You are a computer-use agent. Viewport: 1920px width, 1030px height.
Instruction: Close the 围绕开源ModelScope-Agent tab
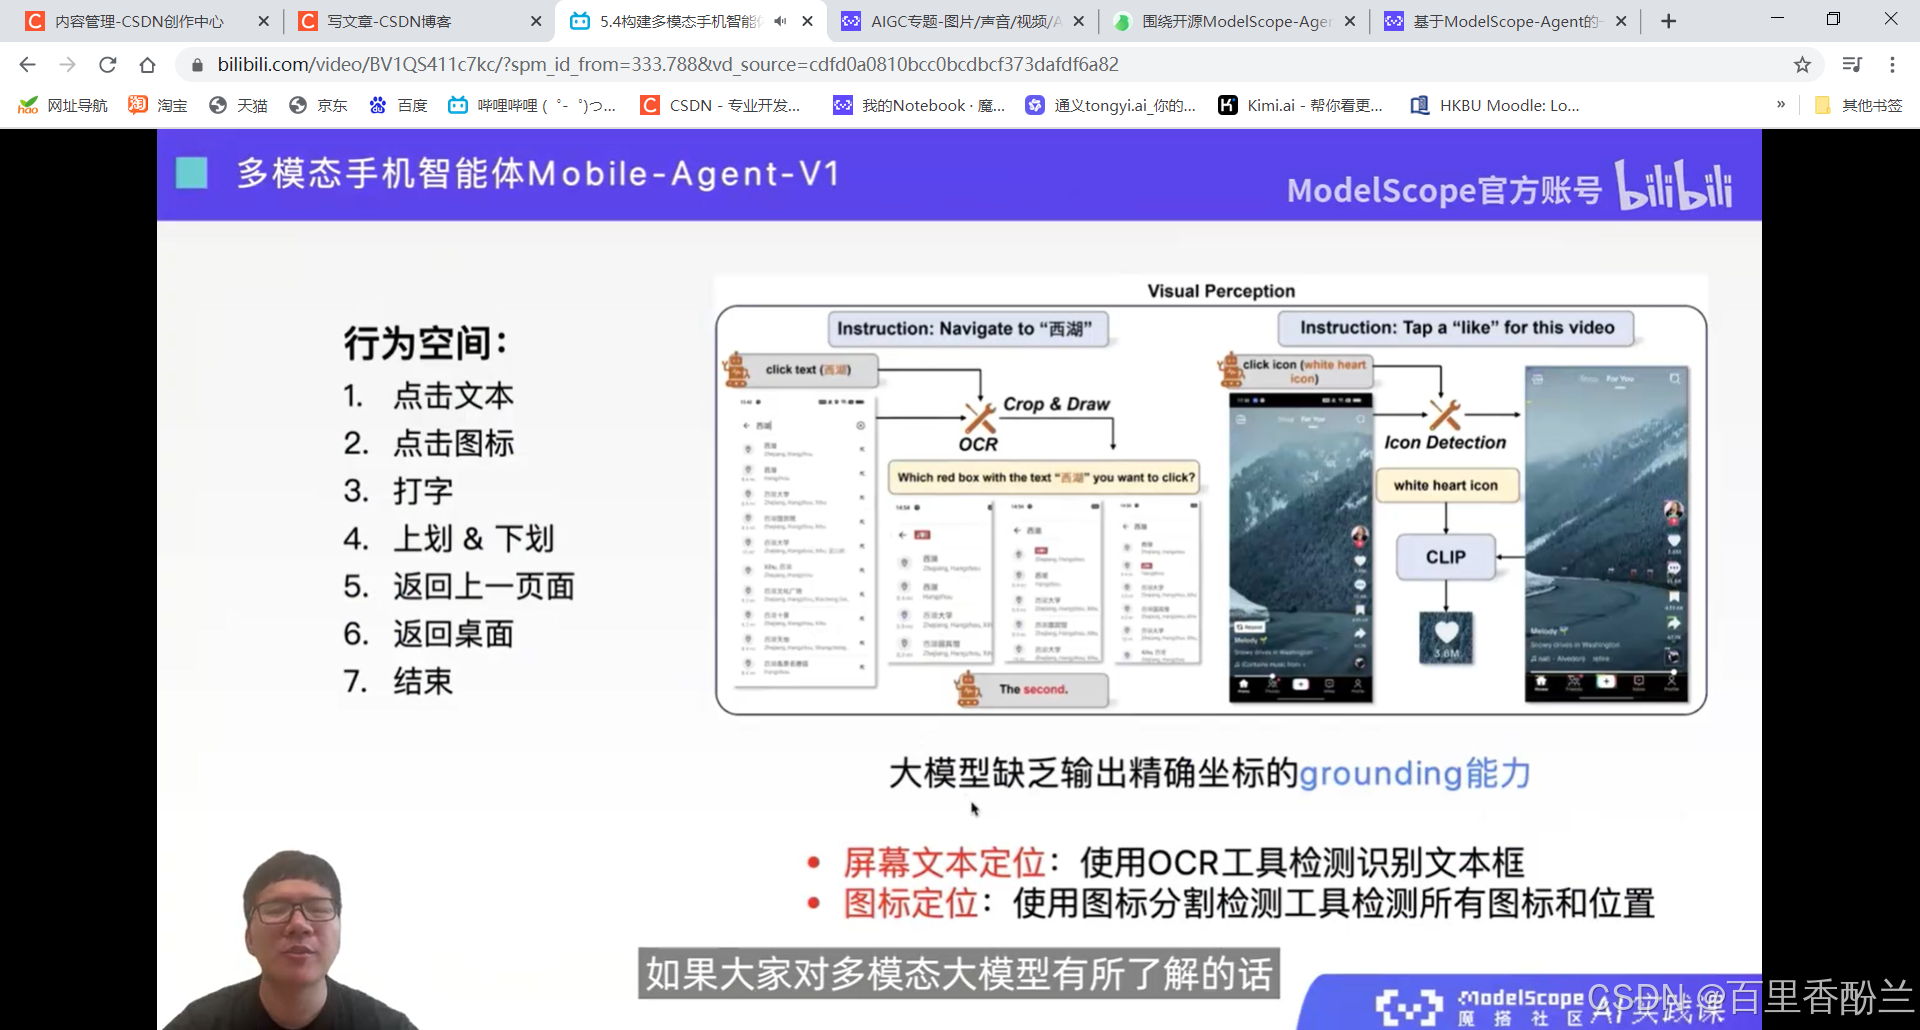point(1350,21)
